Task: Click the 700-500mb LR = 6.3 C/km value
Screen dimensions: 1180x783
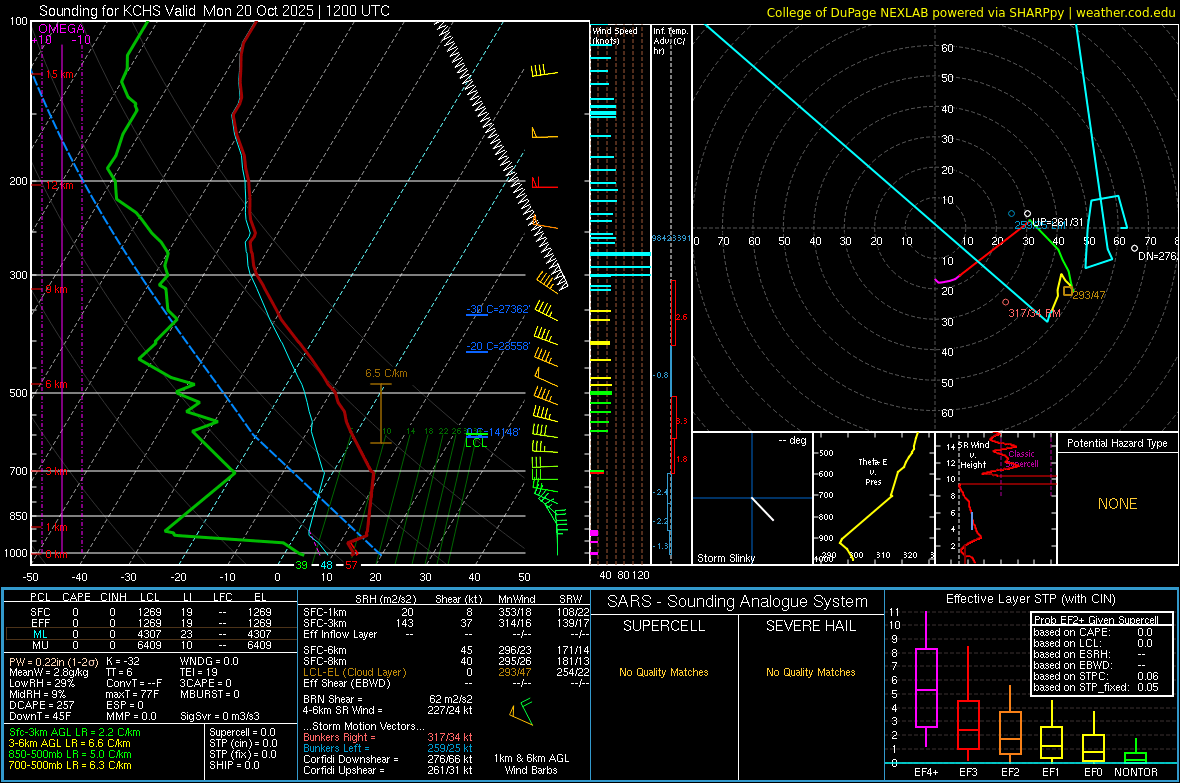Action: click(70, 765)
